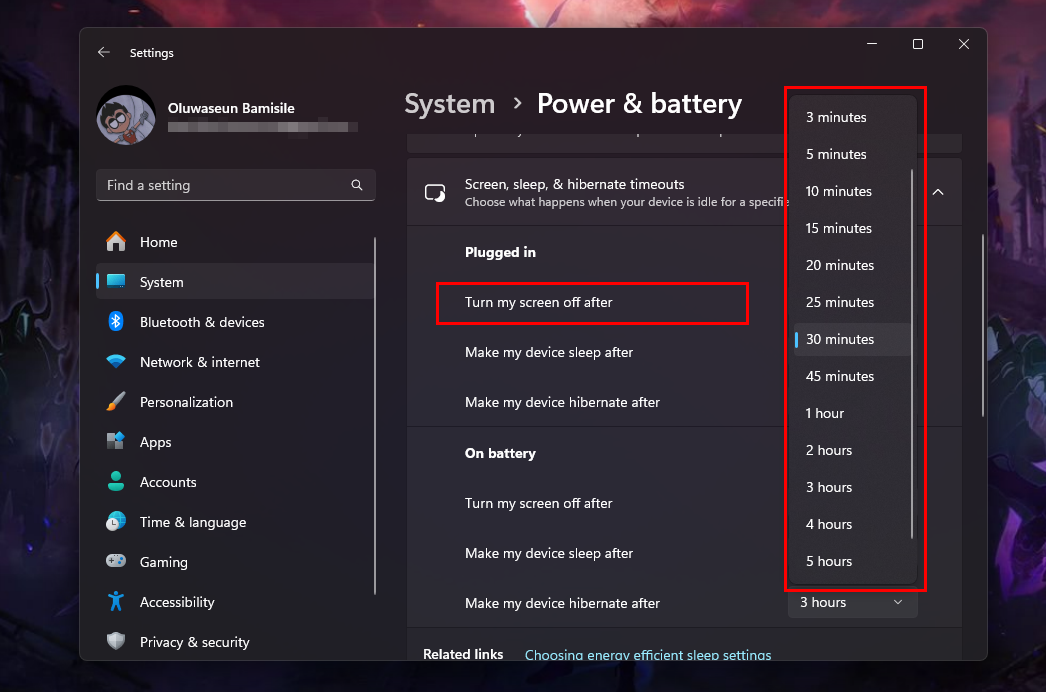The height and width of the screenshot is (692, 1046).
Task: Open Time & language settings
Action: click(193, 522)
